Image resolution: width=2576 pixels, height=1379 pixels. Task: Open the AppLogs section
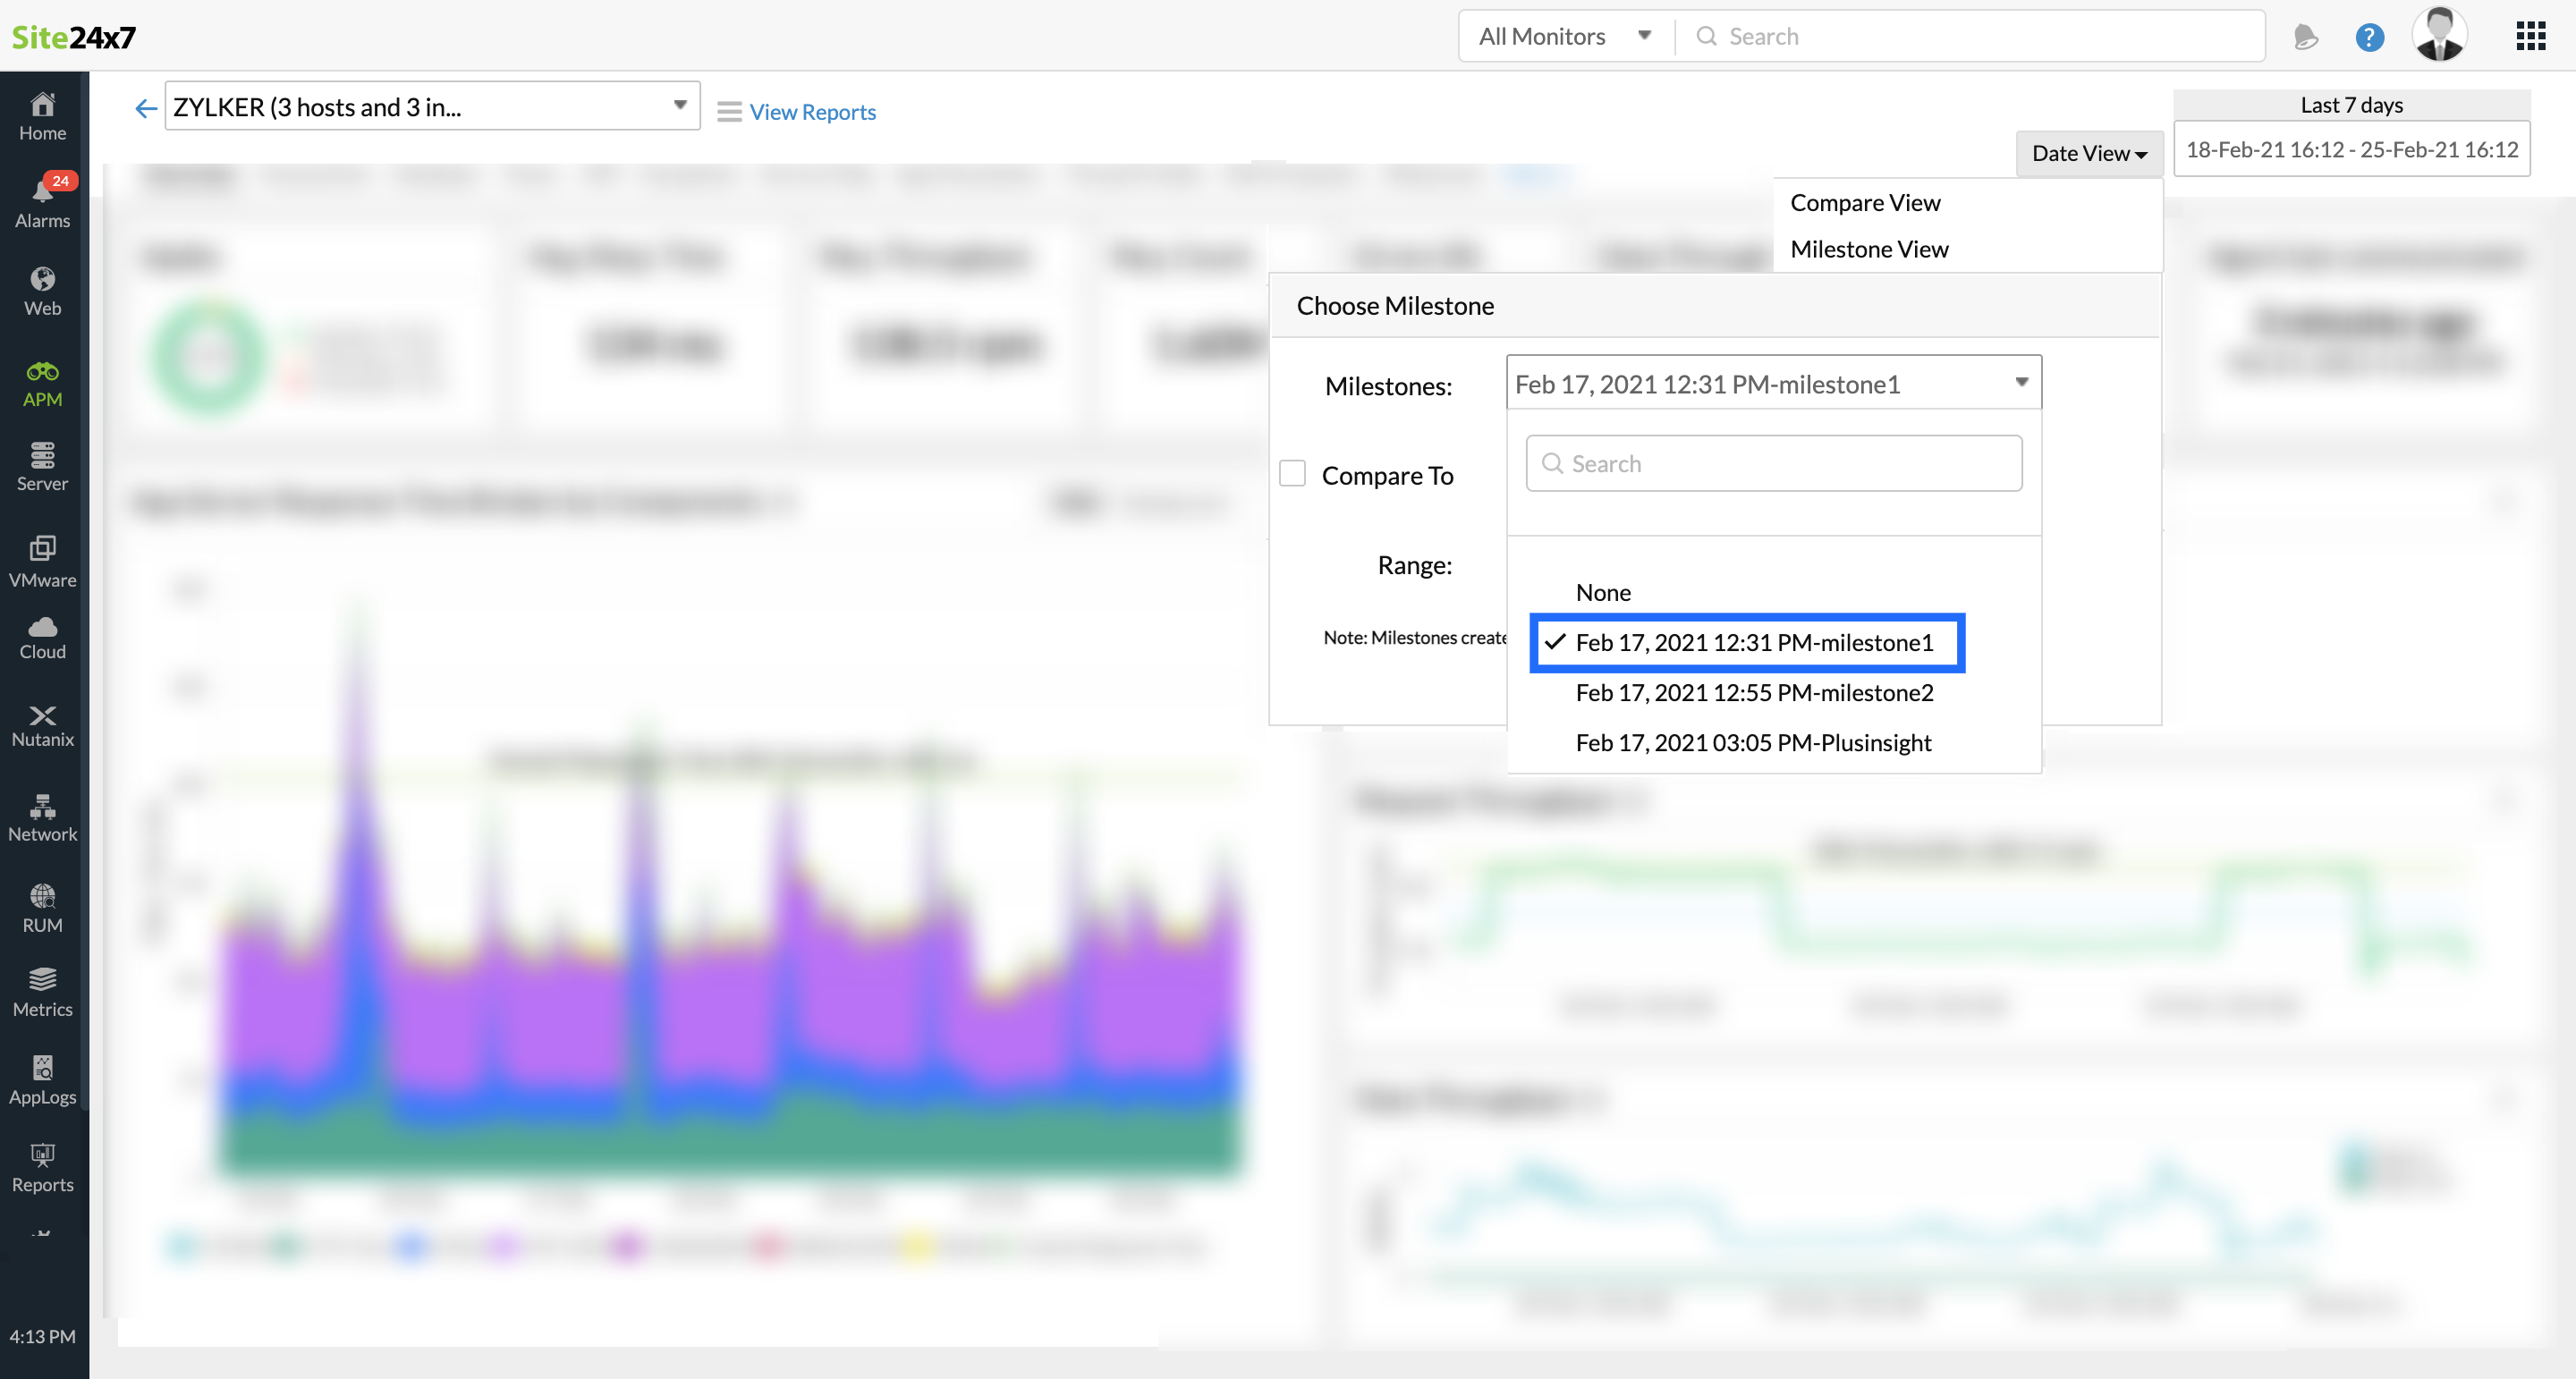click(x=42, y=1080)
